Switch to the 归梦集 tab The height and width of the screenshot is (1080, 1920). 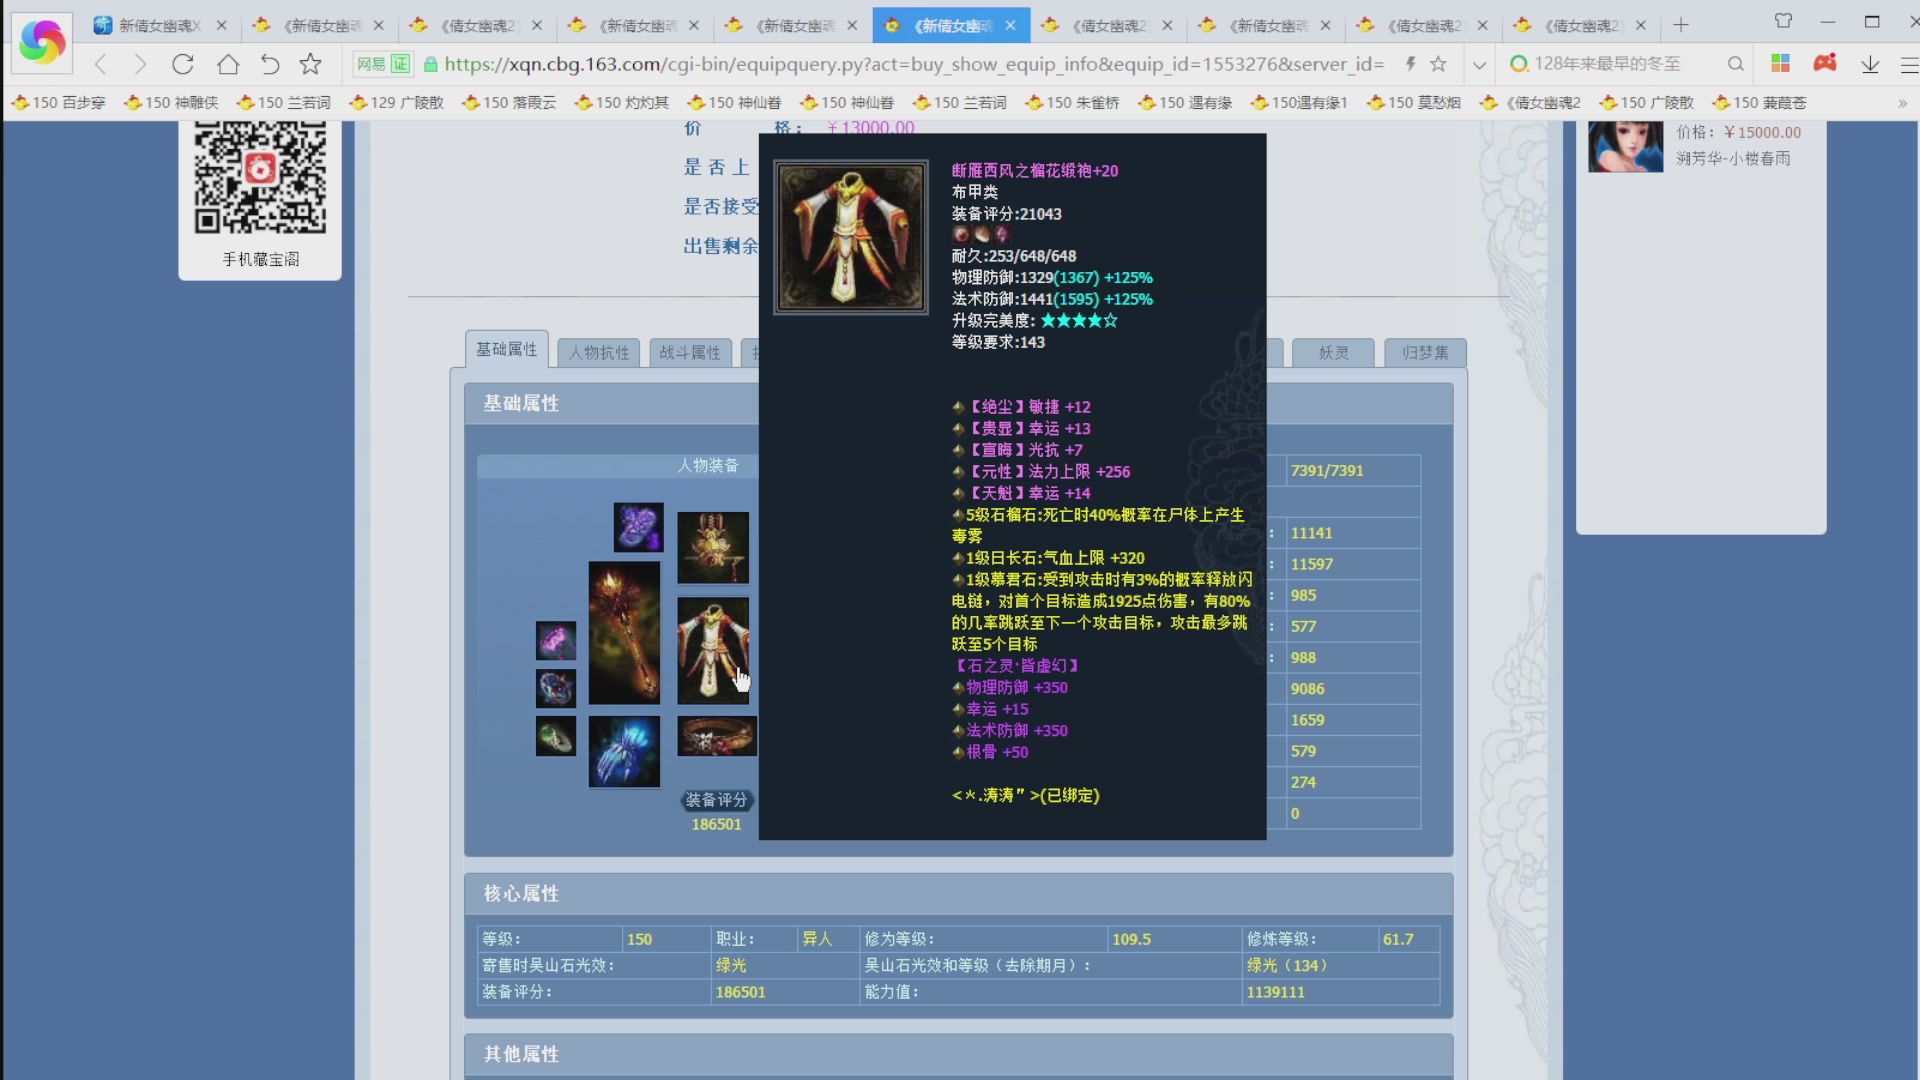1425,352
